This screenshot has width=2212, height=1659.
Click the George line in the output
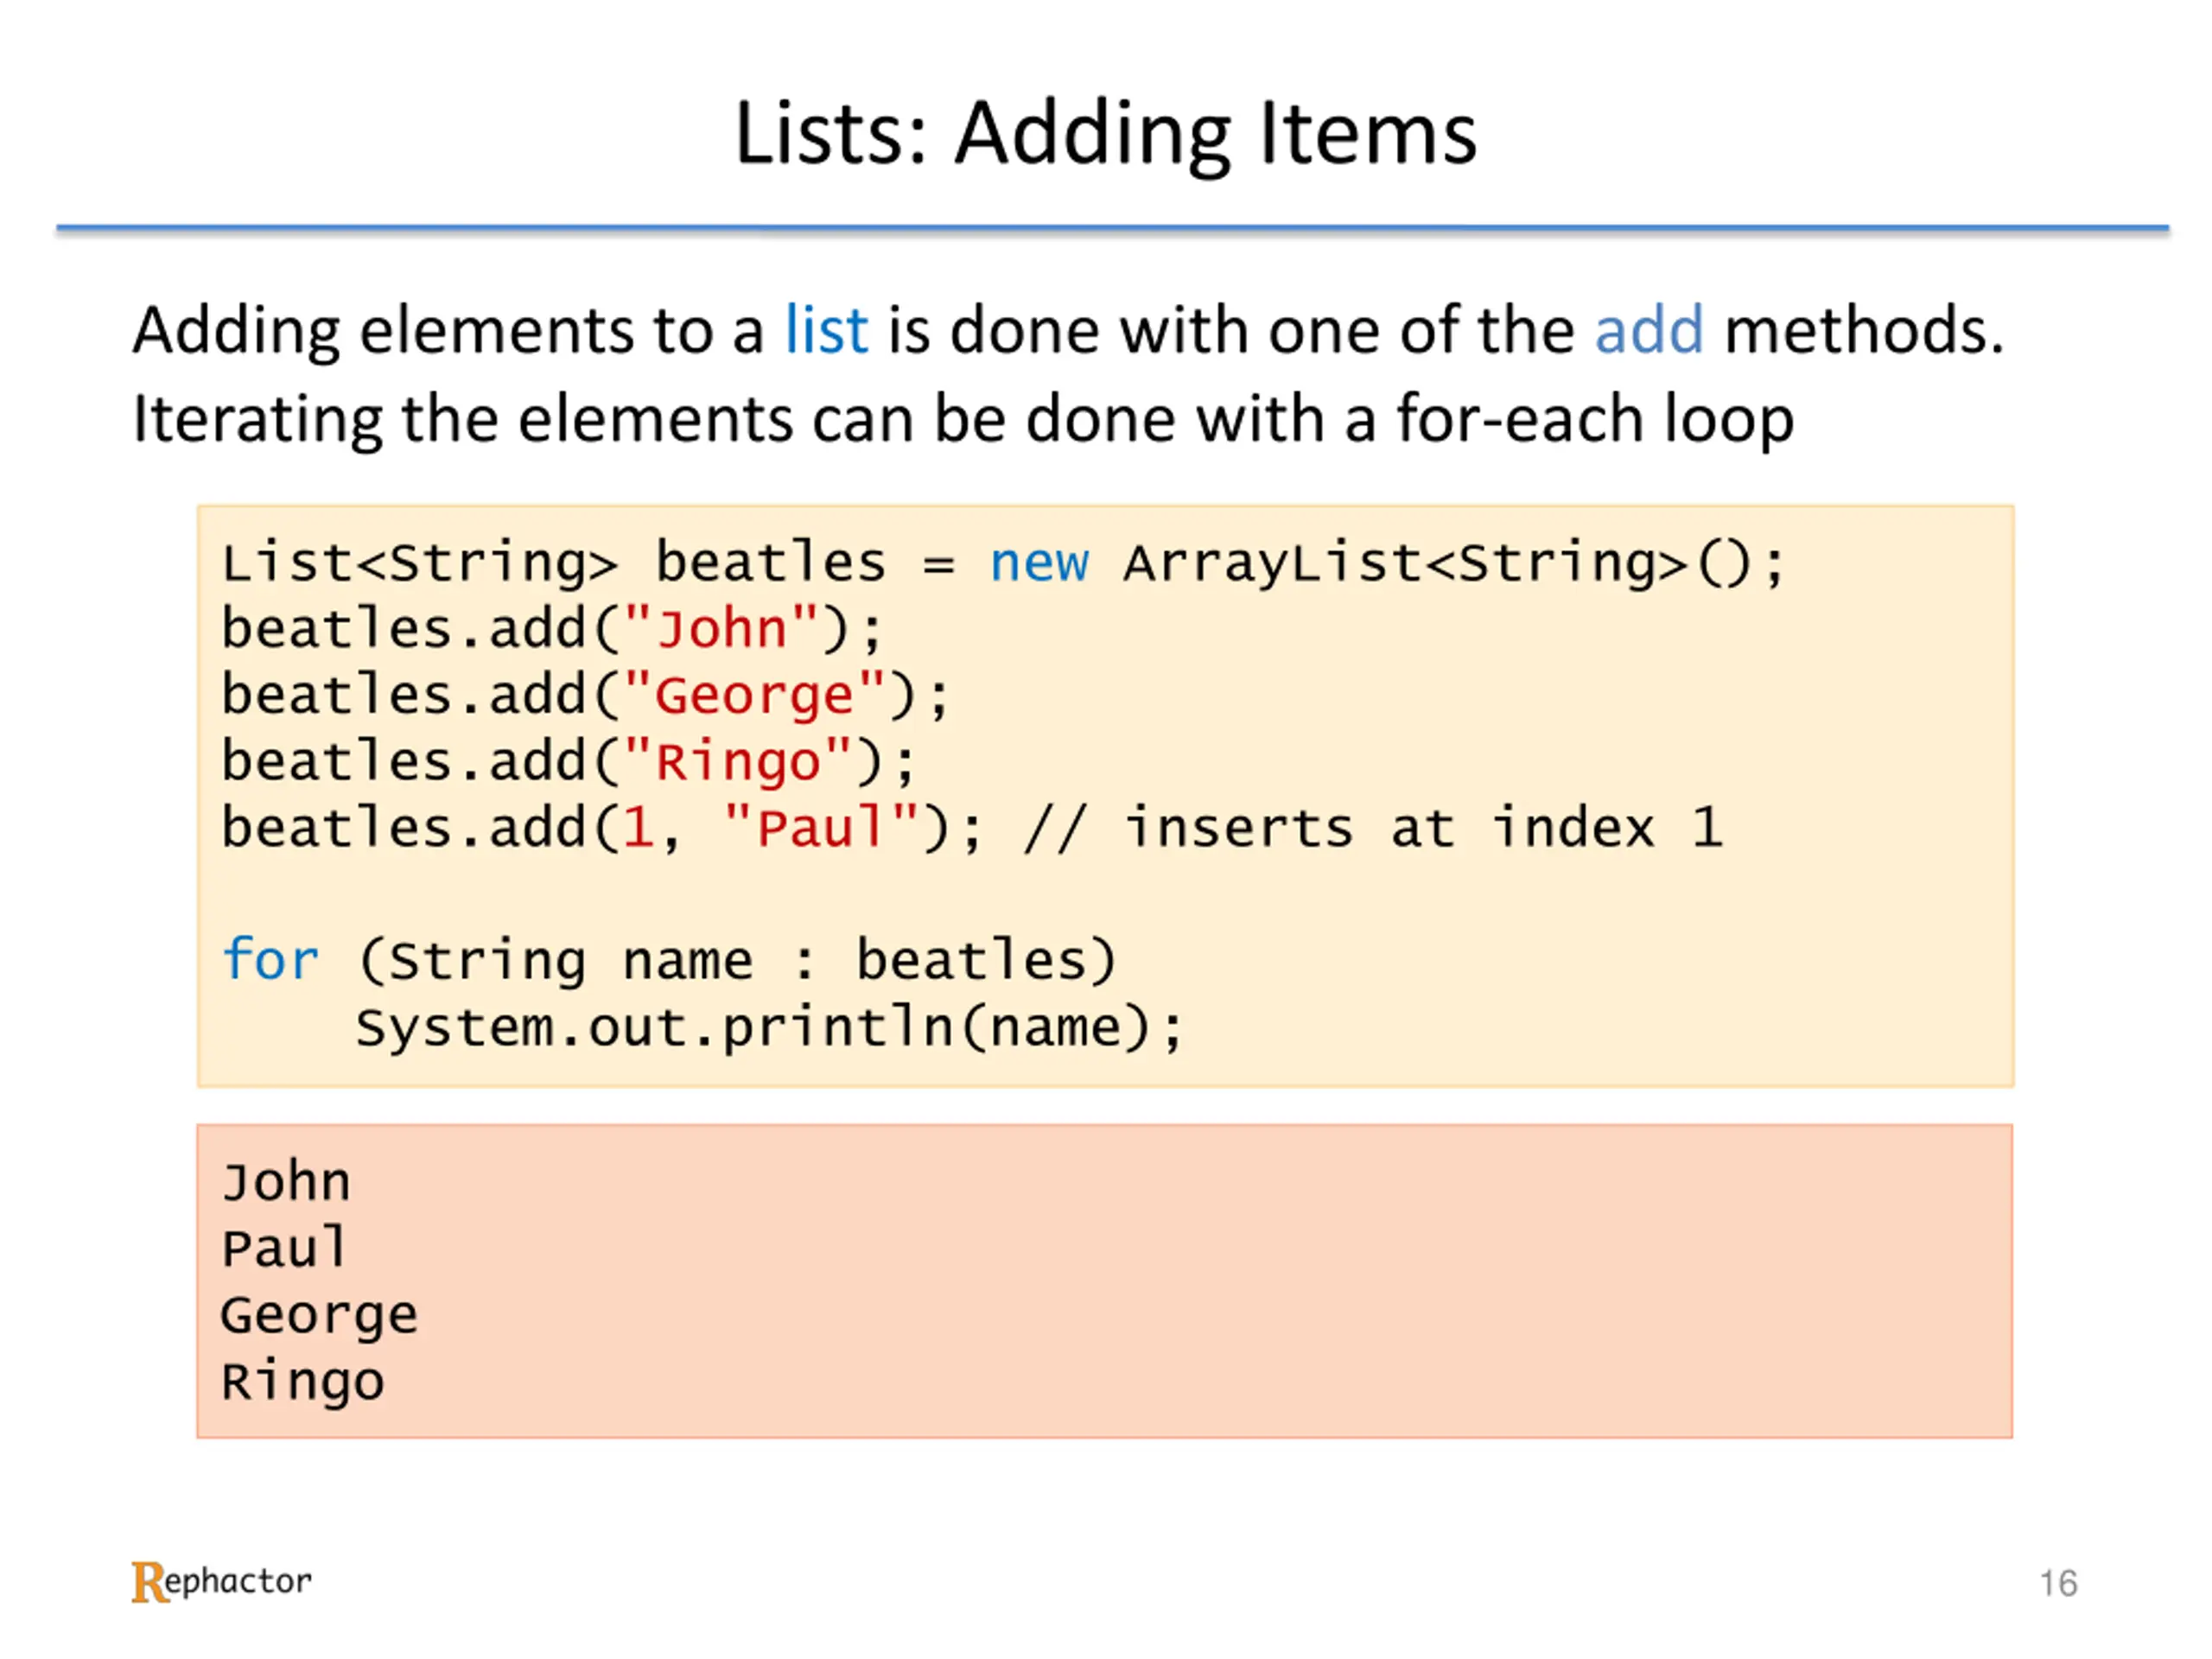coord(319,1316)
